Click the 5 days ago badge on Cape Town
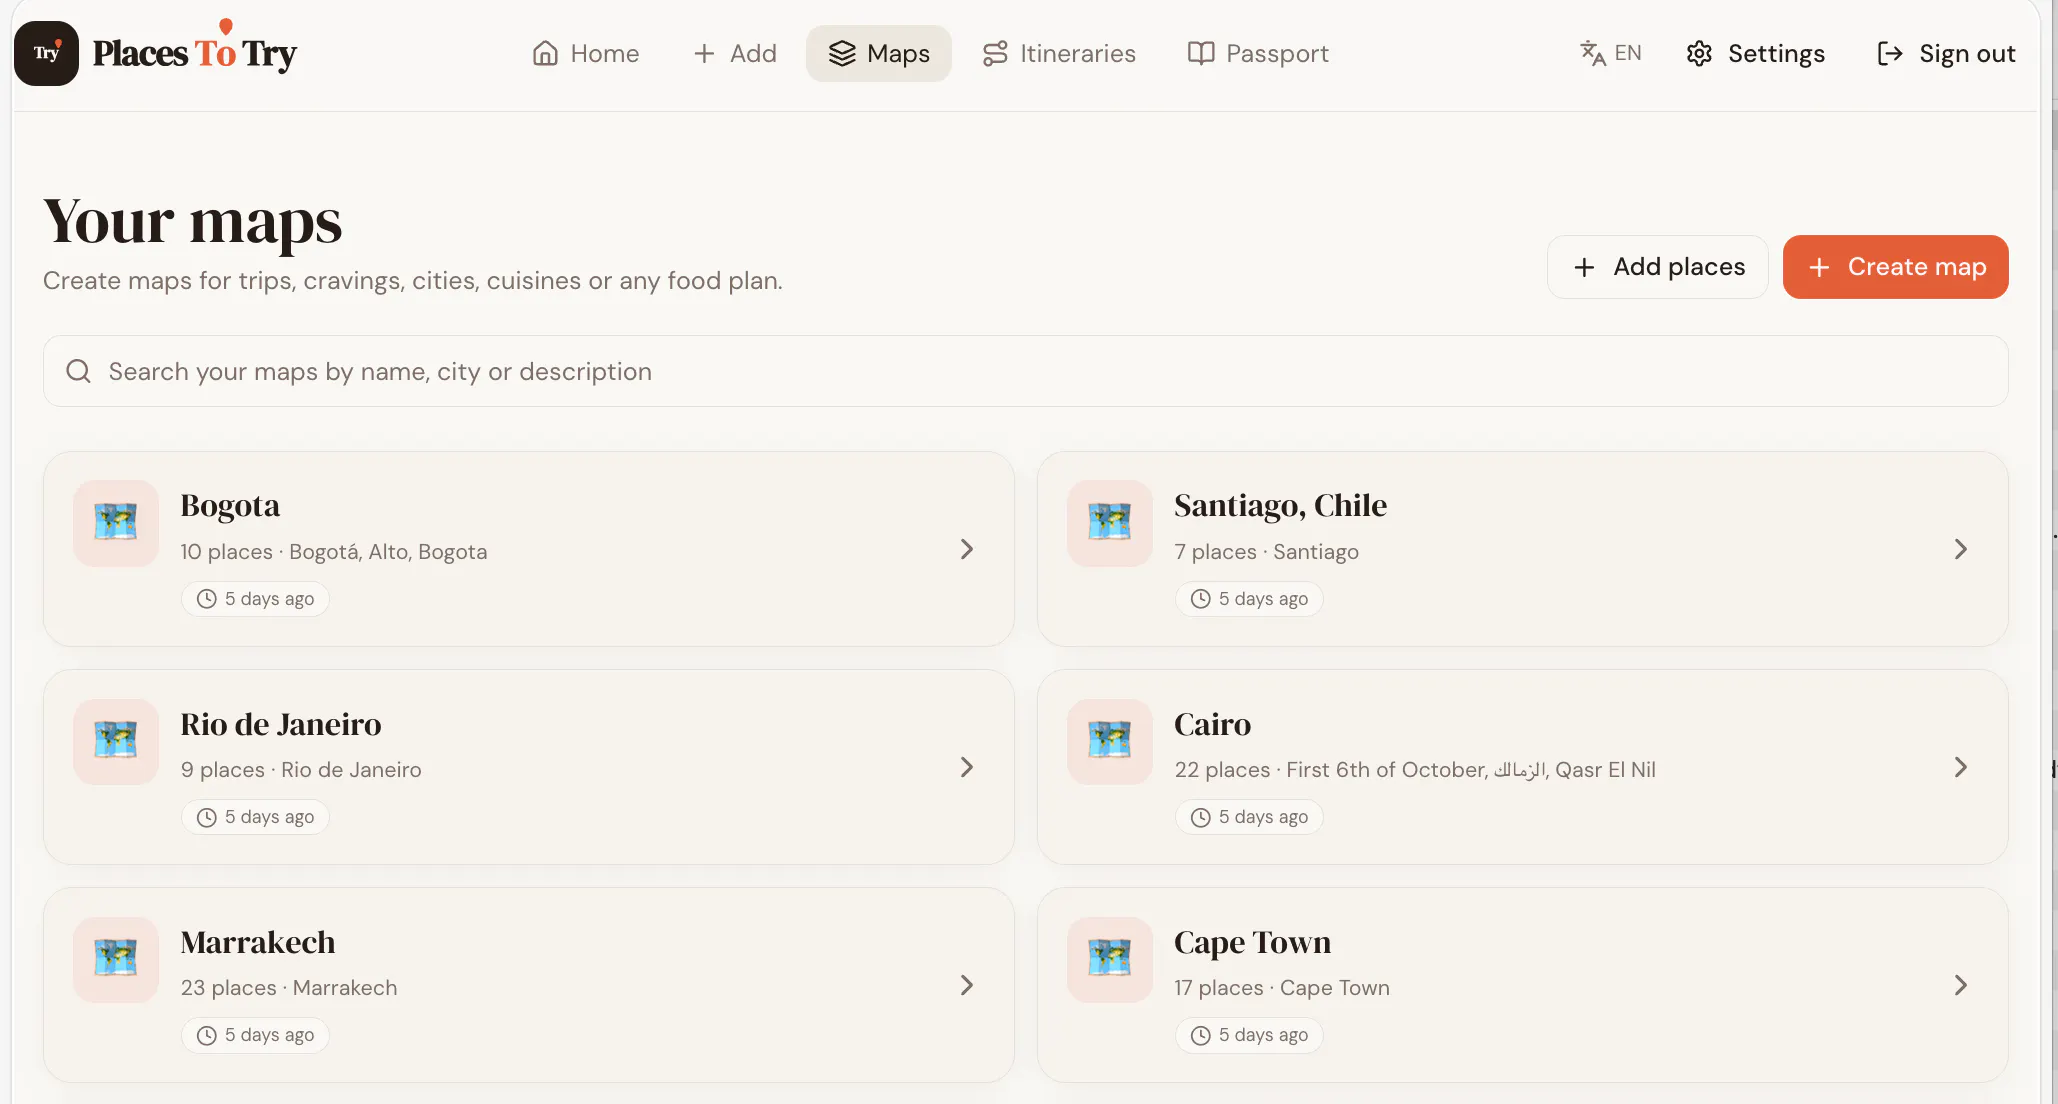The width and height of the screenshot is (2058, 1104). tap(1249, 1035)
